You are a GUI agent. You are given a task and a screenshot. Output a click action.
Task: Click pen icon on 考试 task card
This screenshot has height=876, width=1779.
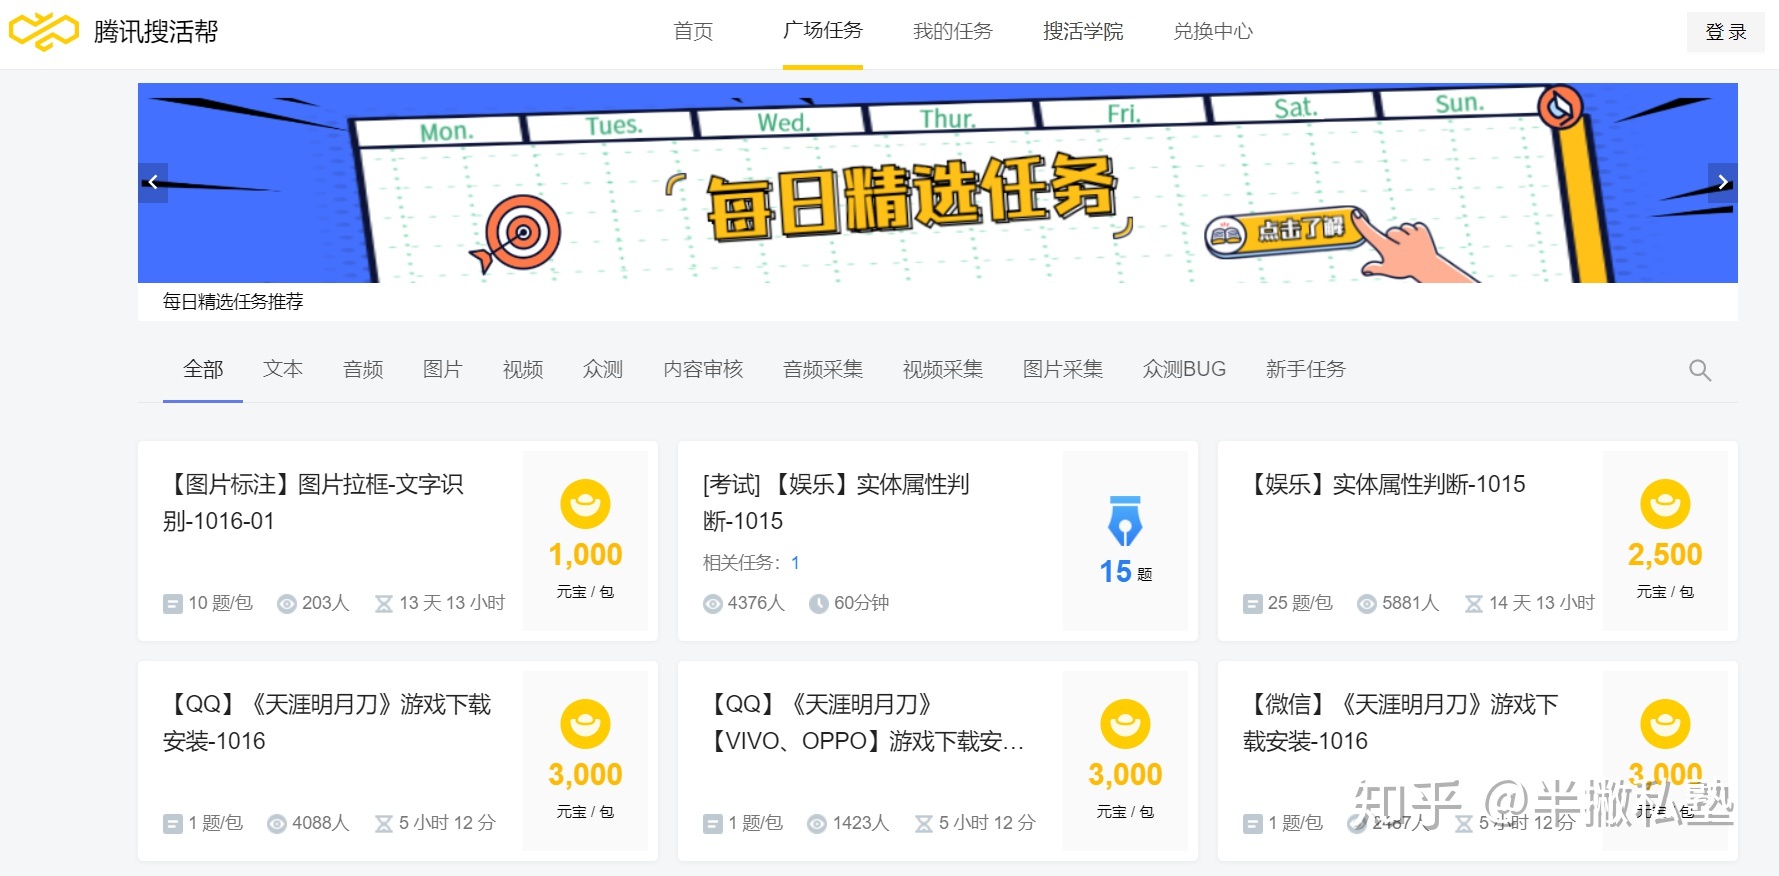pyautogui.click(x=1125, y=520)
